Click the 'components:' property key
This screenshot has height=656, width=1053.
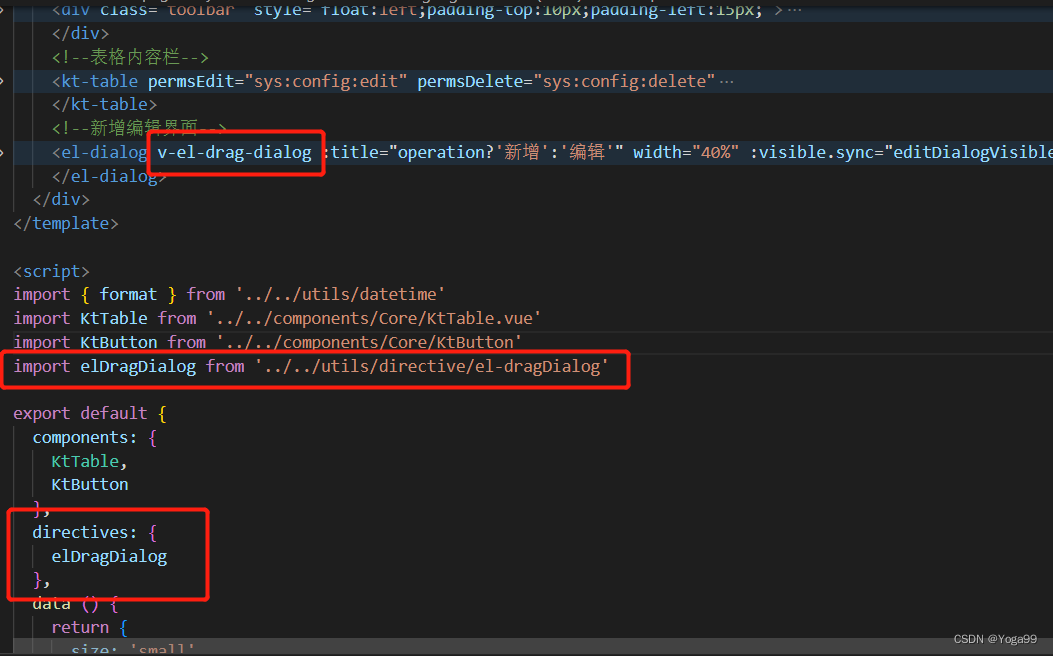click(x=85, y=437)
